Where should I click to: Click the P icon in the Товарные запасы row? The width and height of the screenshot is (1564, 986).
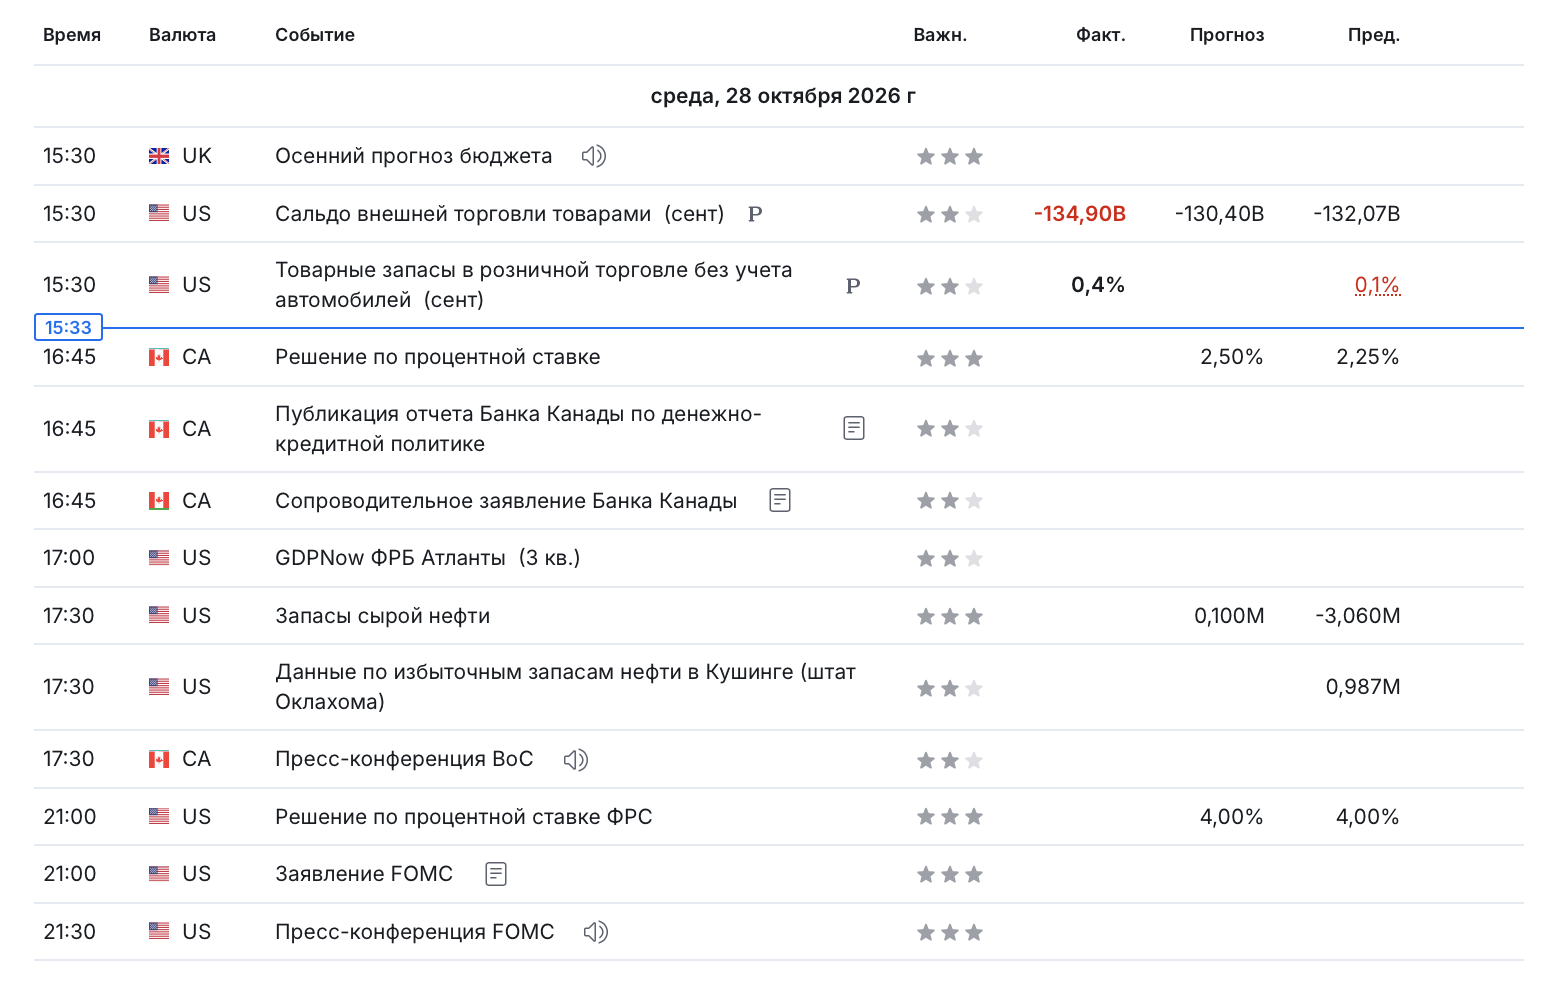853,286
